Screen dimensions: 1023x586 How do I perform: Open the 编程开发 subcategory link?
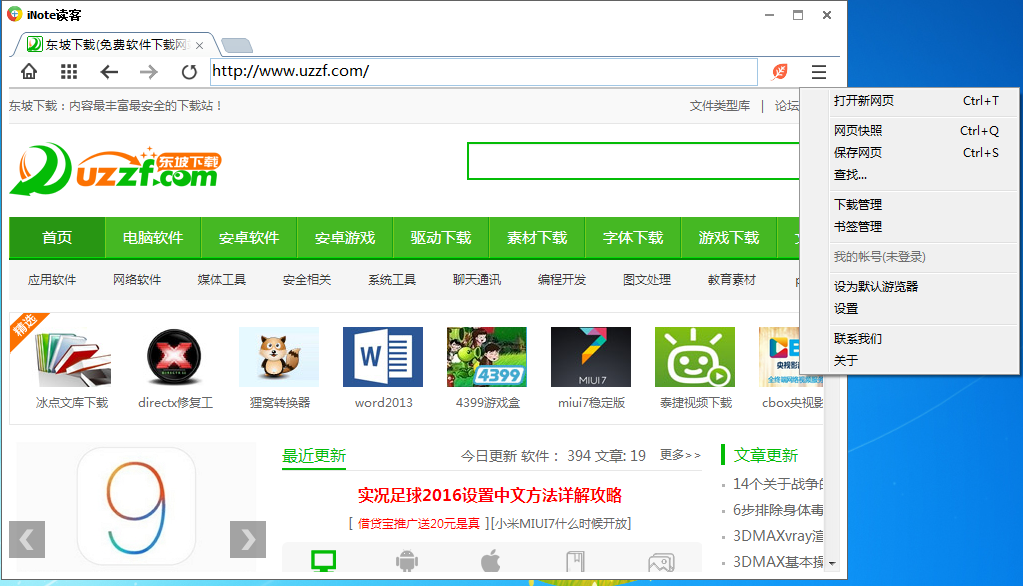[x=562, y=280]
